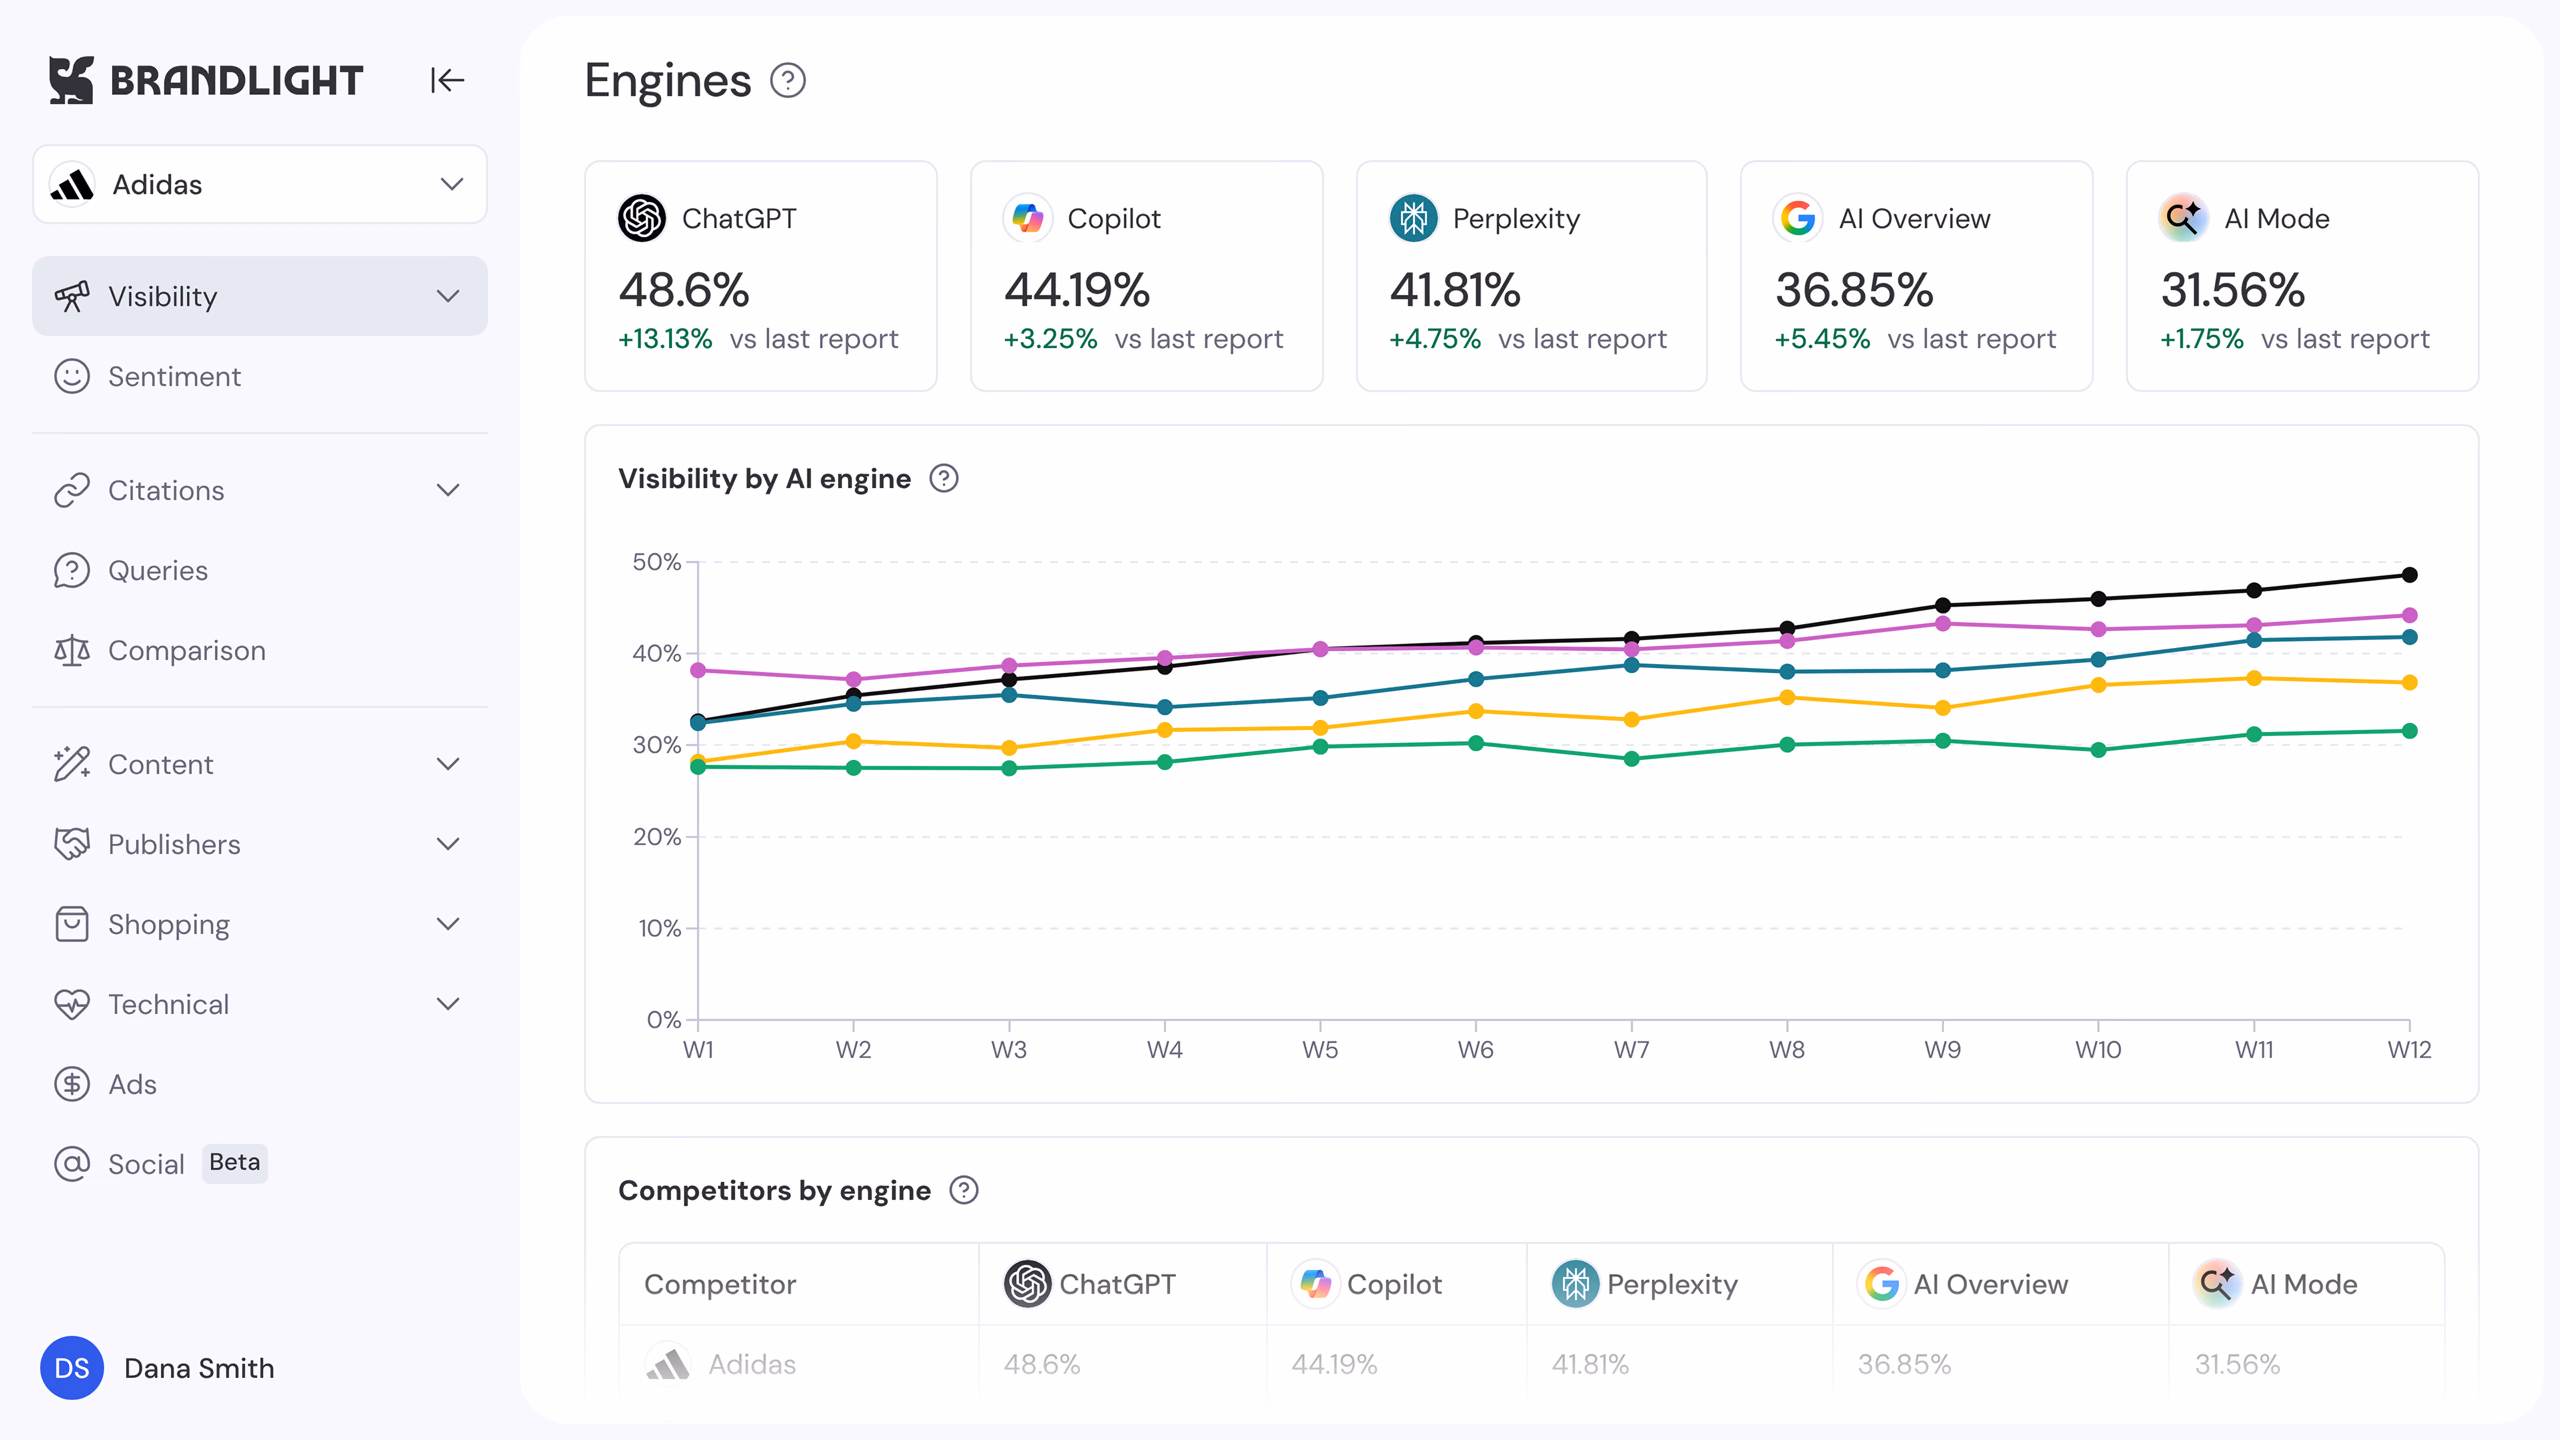Image resolution: width=2560 pixels, height=1440 pixels.
Task: Click the Social Beta badge
Action: click(x=235, y=1163)
